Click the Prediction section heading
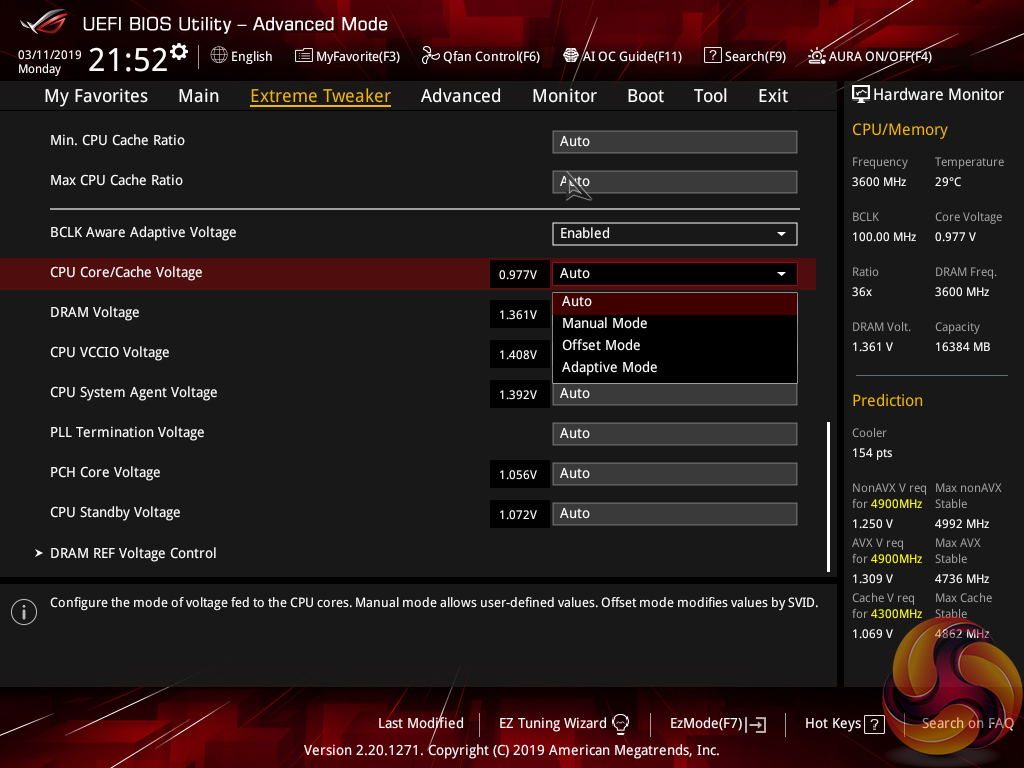Viewport: 1024px width, 768px height. pos(887,400)
